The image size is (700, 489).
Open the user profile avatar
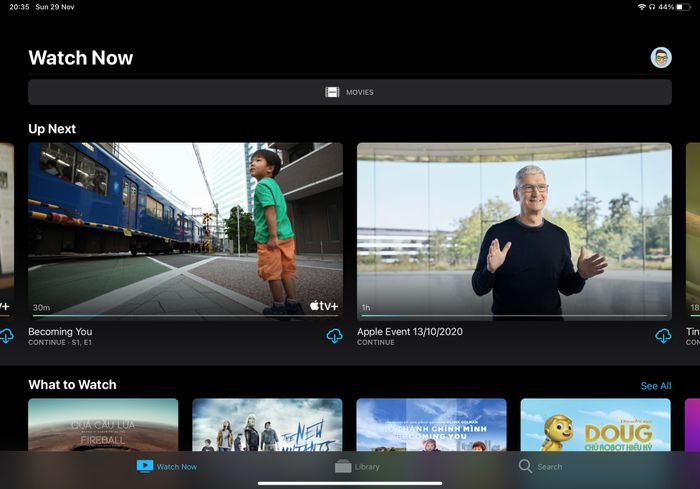pos(661,58)
